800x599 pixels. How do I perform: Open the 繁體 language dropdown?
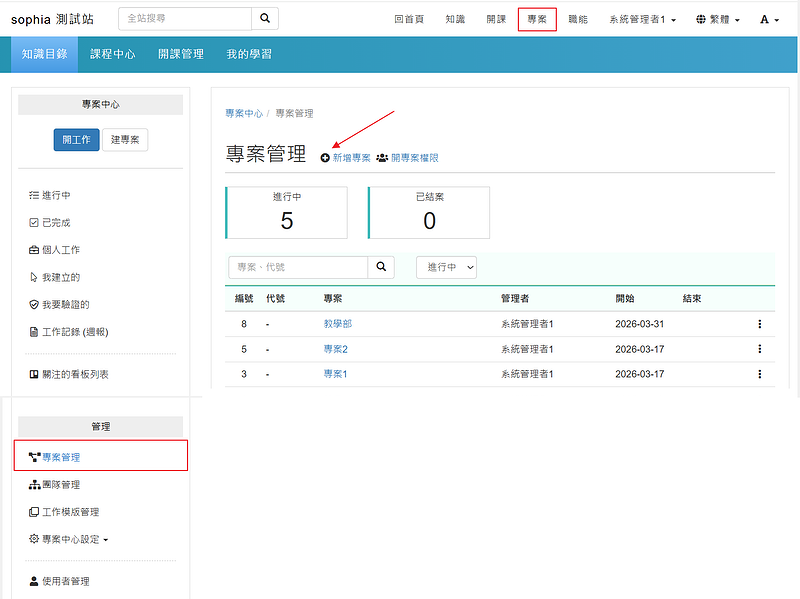coord(718,20)
